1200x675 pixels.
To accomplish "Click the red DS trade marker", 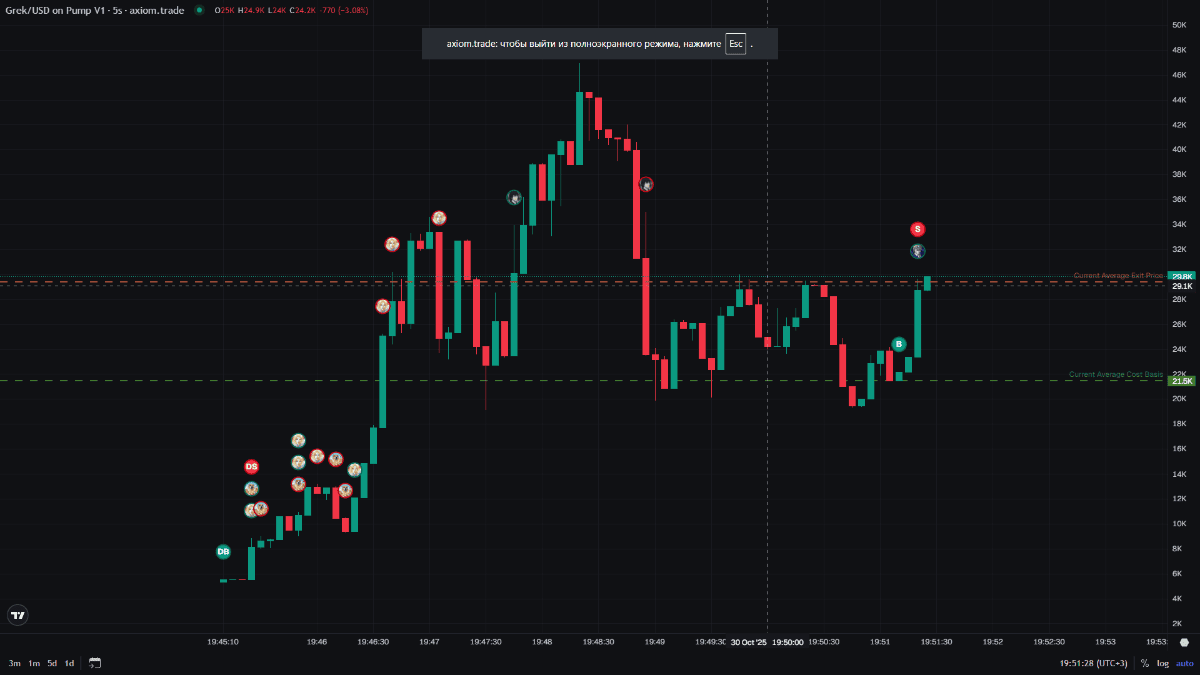I will click(251, 466).
